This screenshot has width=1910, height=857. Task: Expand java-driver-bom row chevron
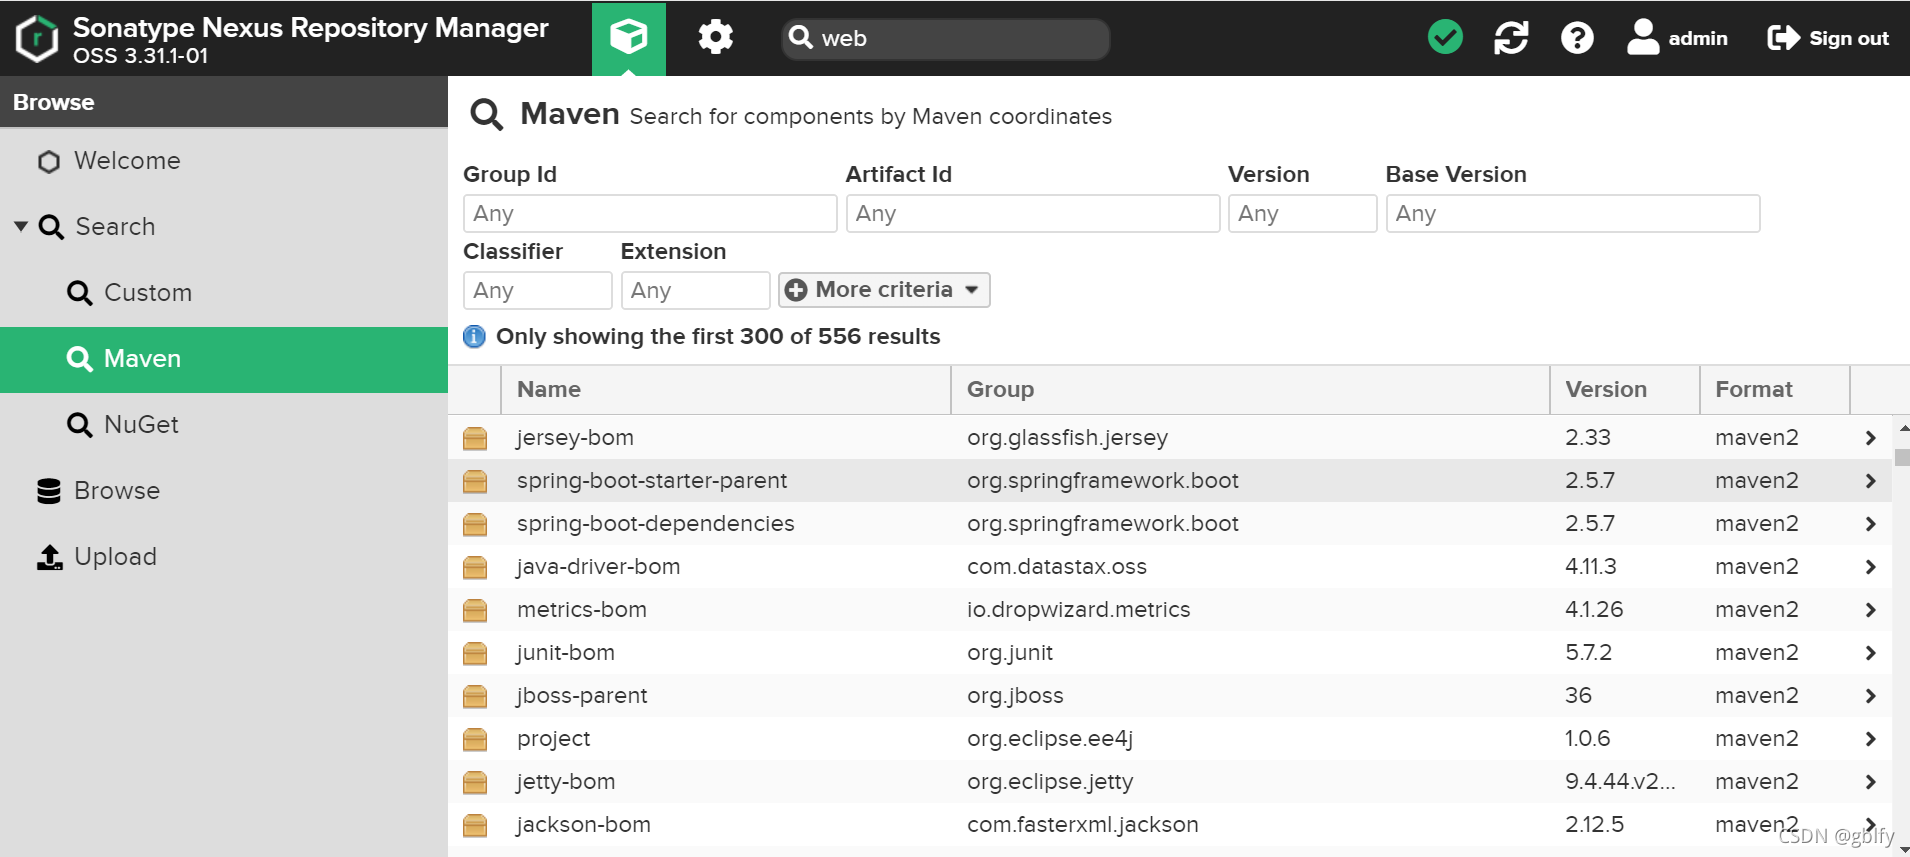coord(1870,567)
